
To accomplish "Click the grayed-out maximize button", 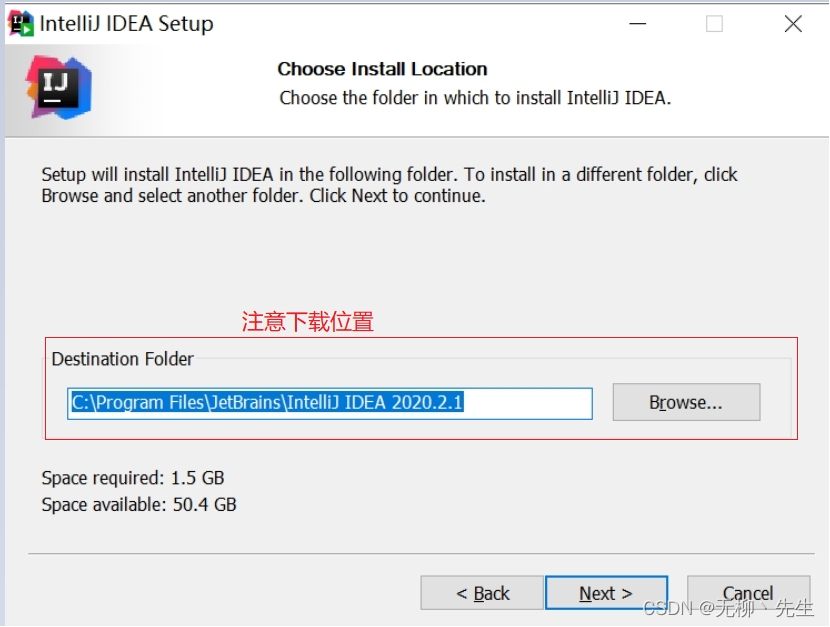I will [x=714, y=23].
